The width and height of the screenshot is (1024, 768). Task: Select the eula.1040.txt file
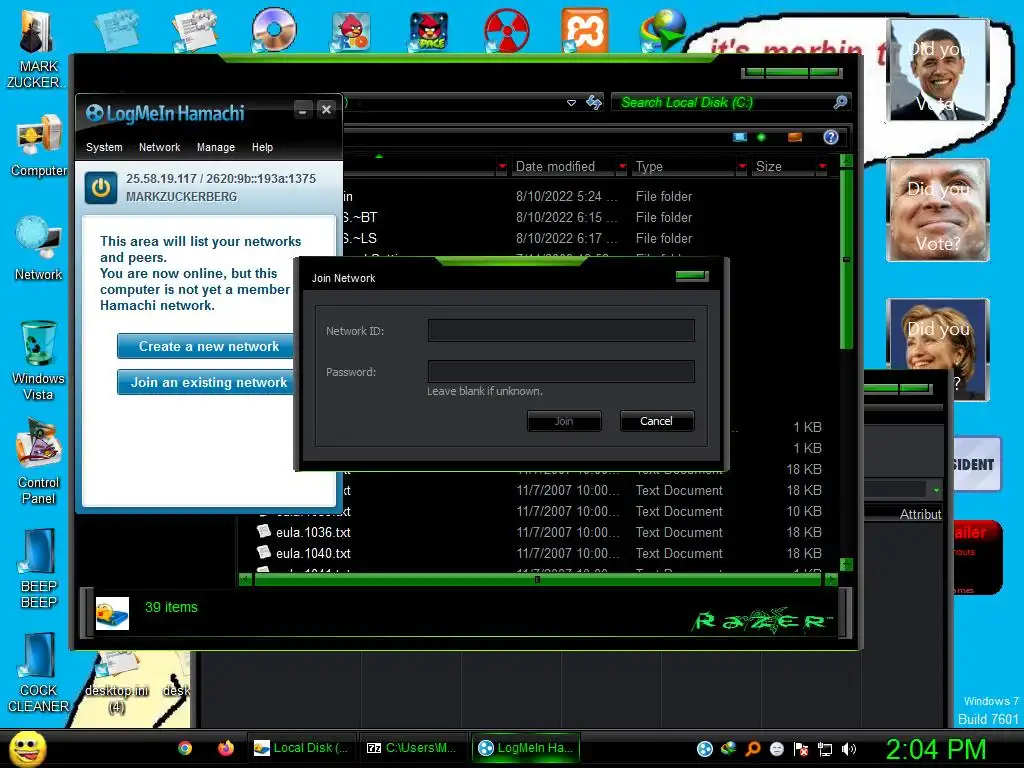(313, 553)
